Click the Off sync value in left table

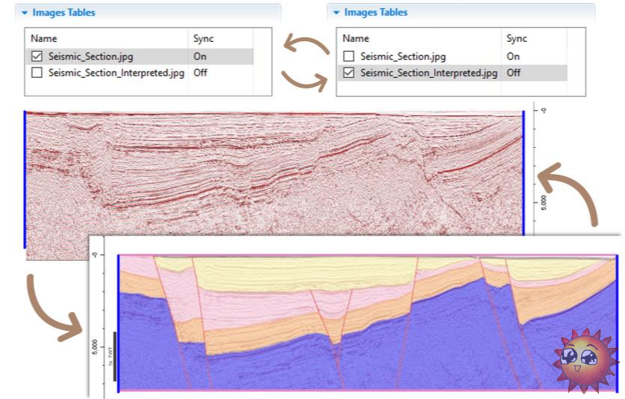(200, 73)
